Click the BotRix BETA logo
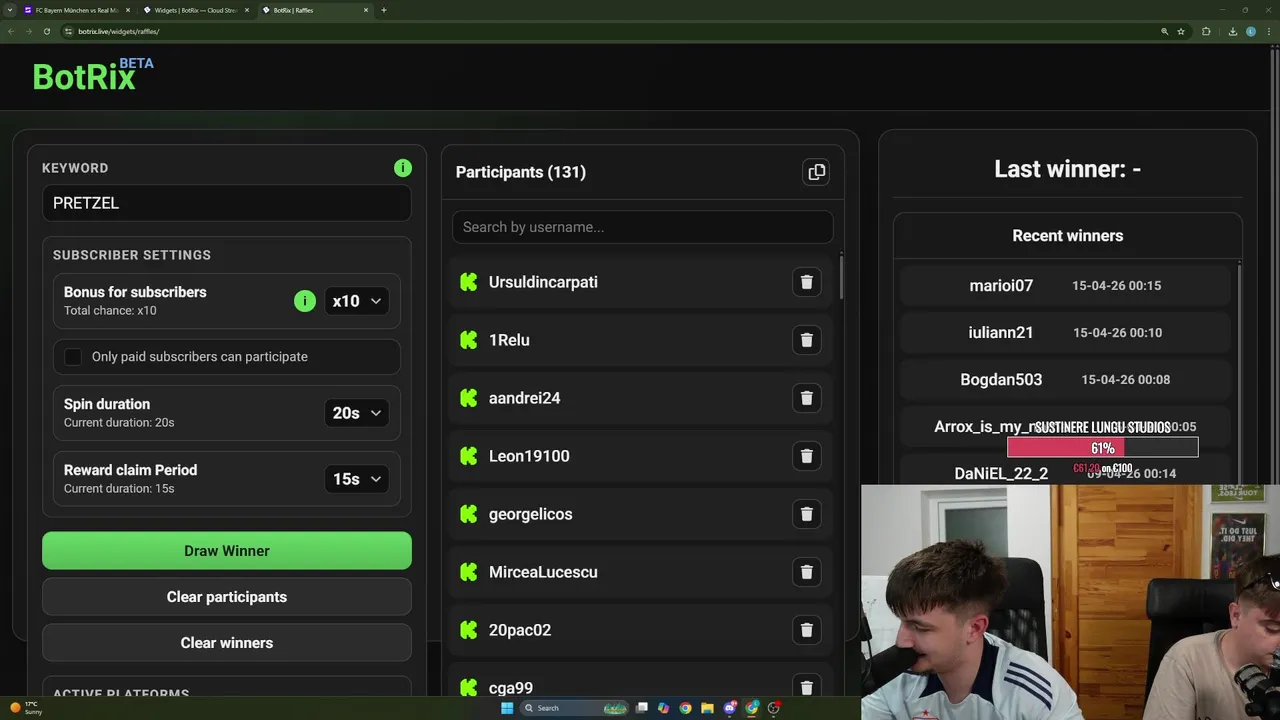Viewport: 1280px width, 720px height. [x=93, y=75]
